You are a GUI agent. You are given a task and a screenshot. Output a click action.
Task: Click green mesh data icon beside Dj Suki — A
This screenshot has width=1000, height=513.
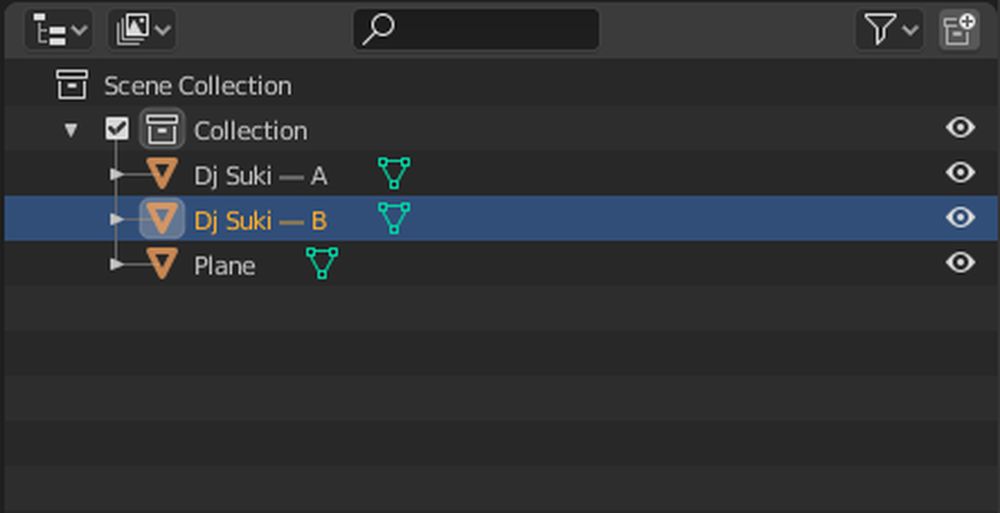(x=393, y=173)
